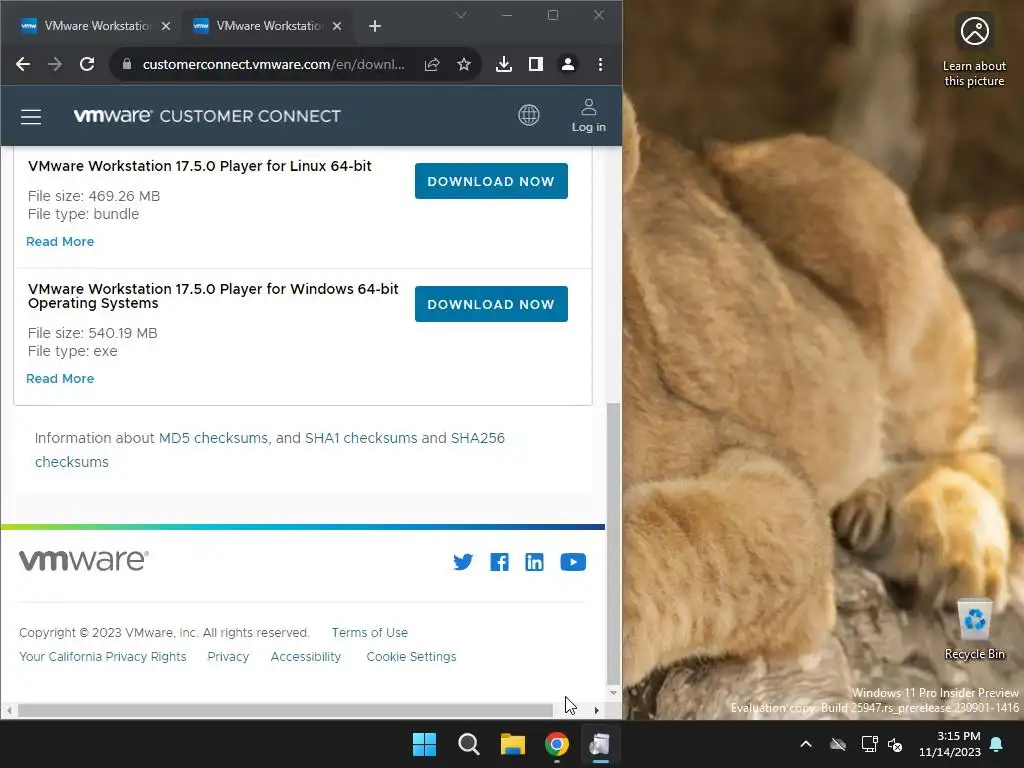The height and width of the screenshot is (768, 1024).
Task: Reload the page with the refresh icon
Action: [x=87, y=64]
